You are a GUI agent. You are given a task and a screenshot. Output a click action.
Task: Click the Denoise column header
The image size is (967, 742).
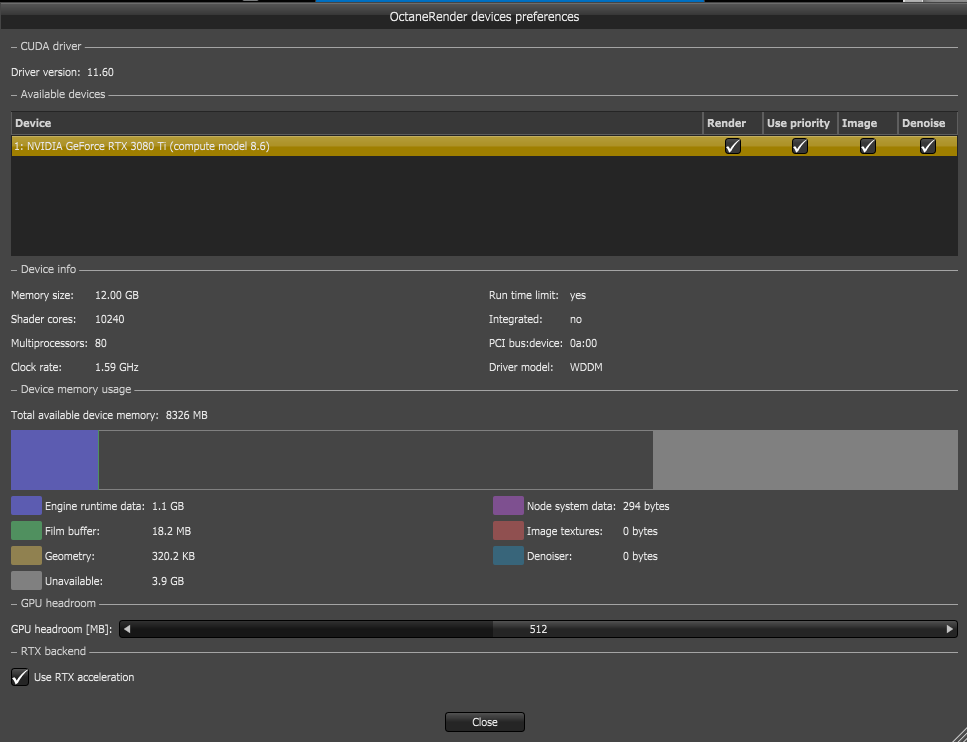(x=928, y=123)
